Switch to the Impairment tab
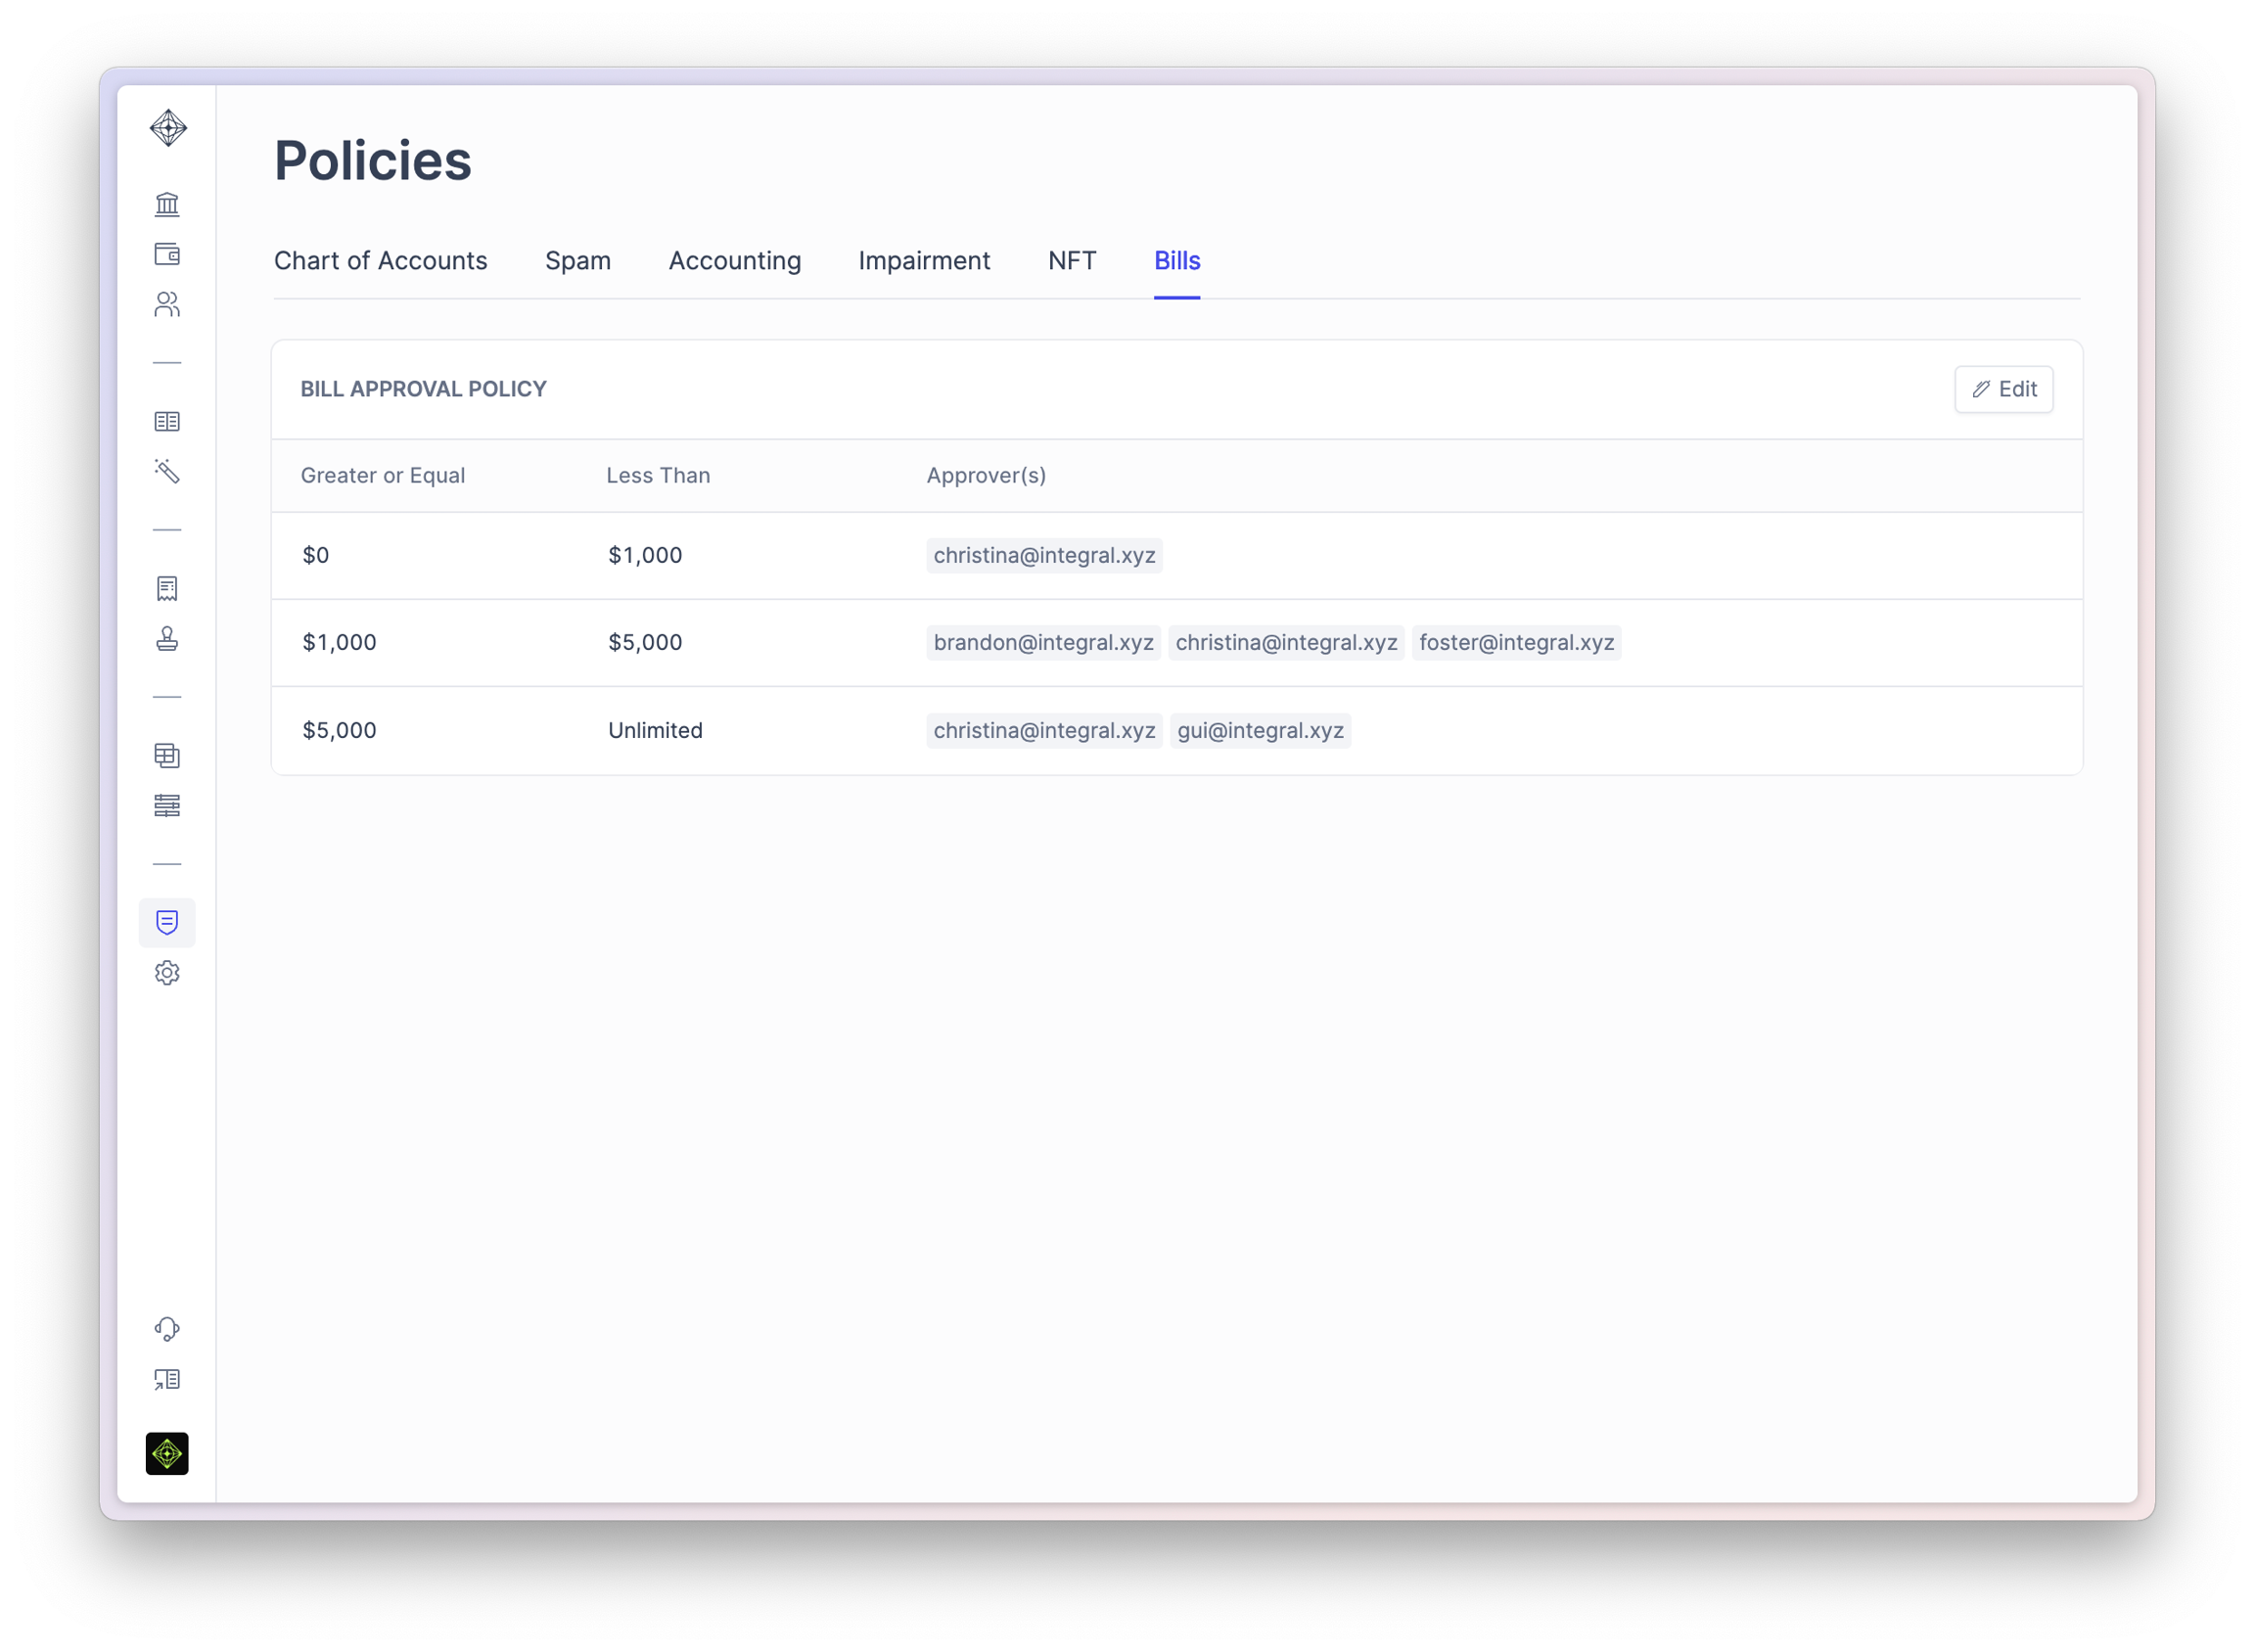 tap(924, 261)
